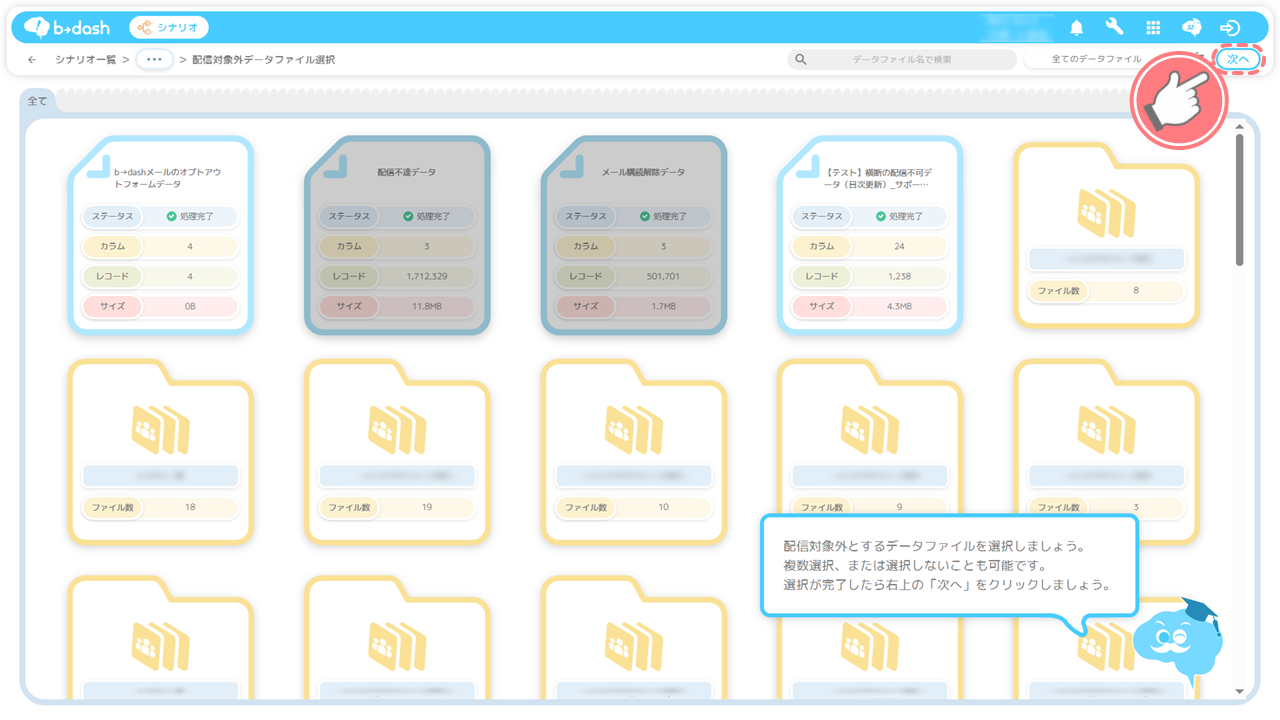Select the 【テスト】横断の配信不可データ file card
1280x720 pixels.
click(870, 234)
